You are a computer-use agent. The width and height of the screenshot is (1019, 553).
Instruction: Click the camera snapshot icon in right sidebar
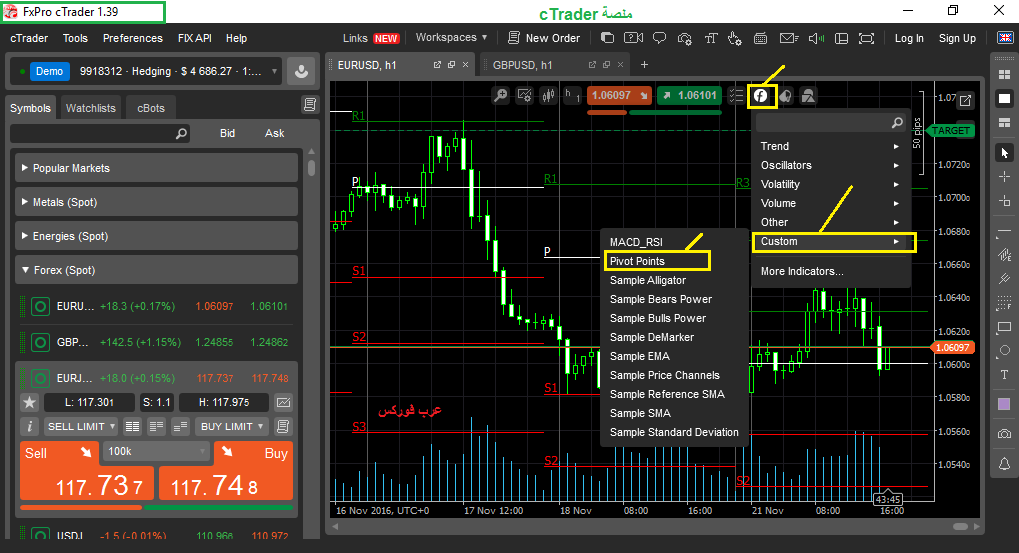point(1004,433)
